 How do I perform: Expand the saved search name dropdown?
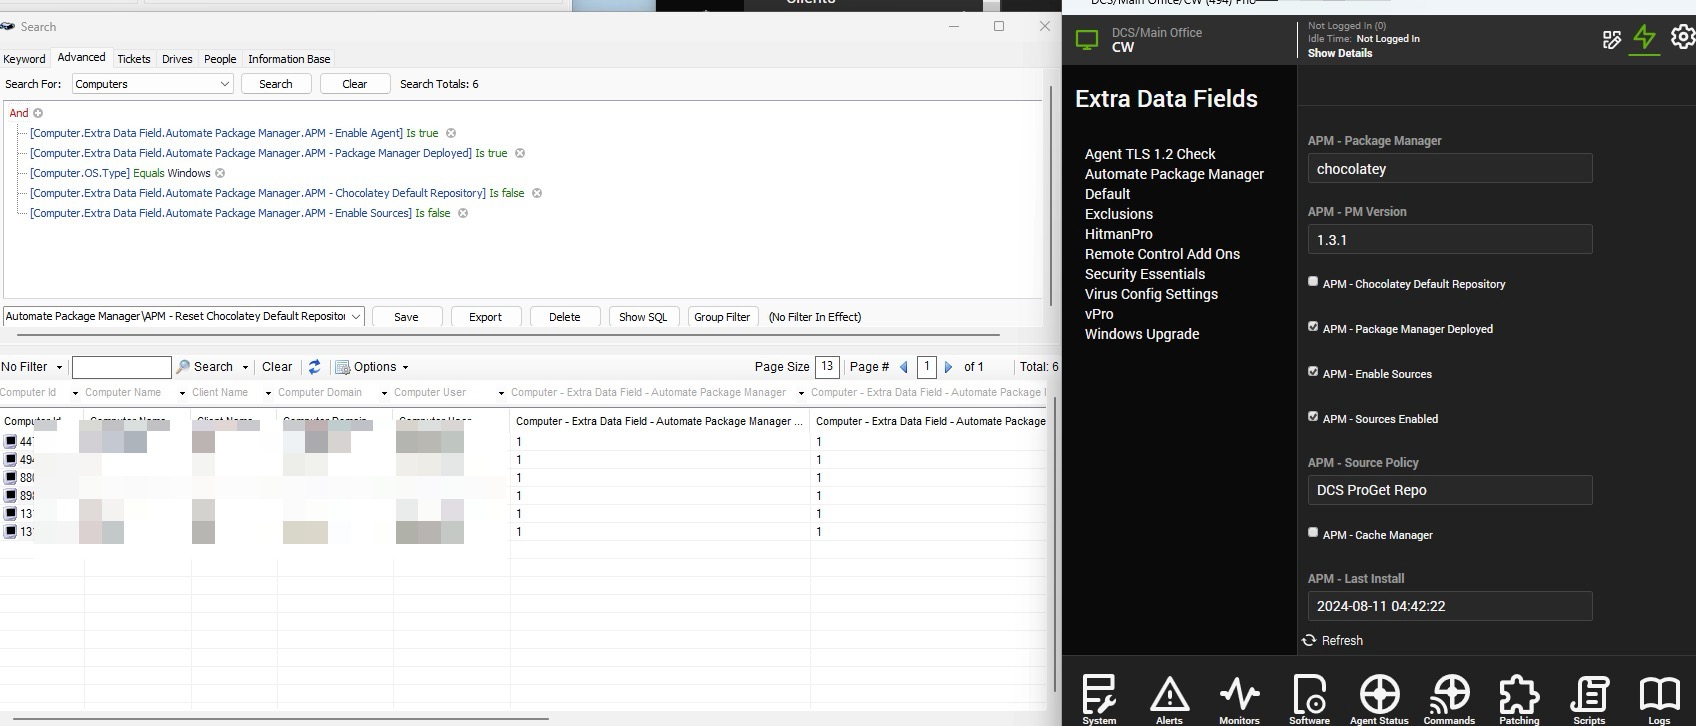click(355, 317)
